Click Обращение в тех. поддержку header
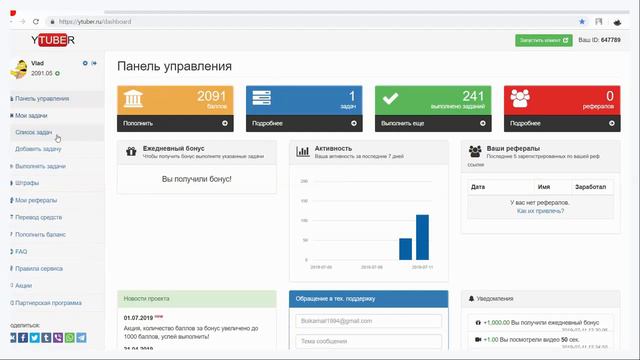The image size is (640, 360). pos(369,299)
